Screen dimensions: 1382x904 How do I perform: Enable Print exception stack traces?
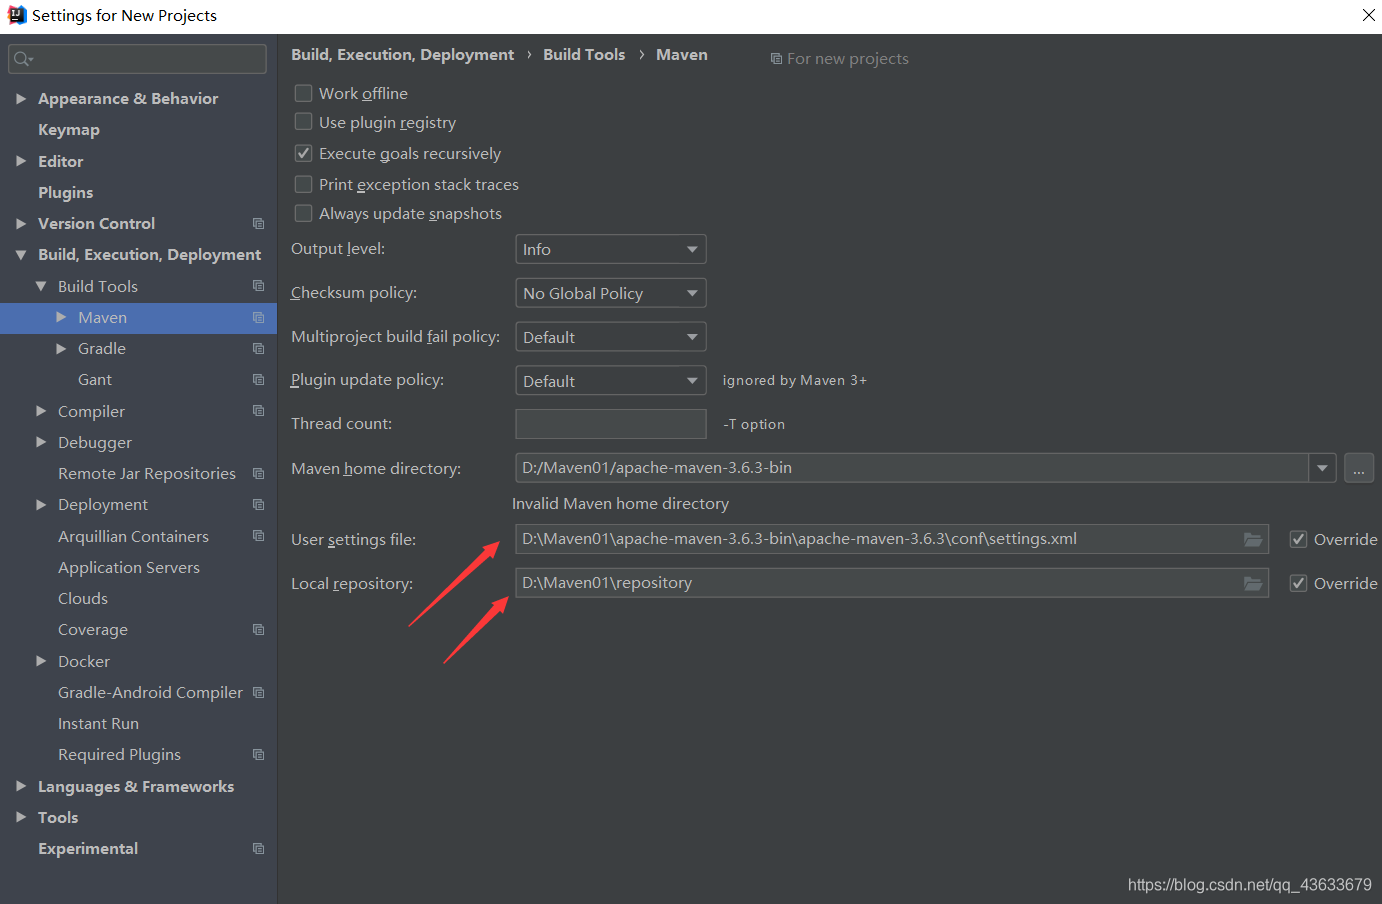tap(303, 184)
